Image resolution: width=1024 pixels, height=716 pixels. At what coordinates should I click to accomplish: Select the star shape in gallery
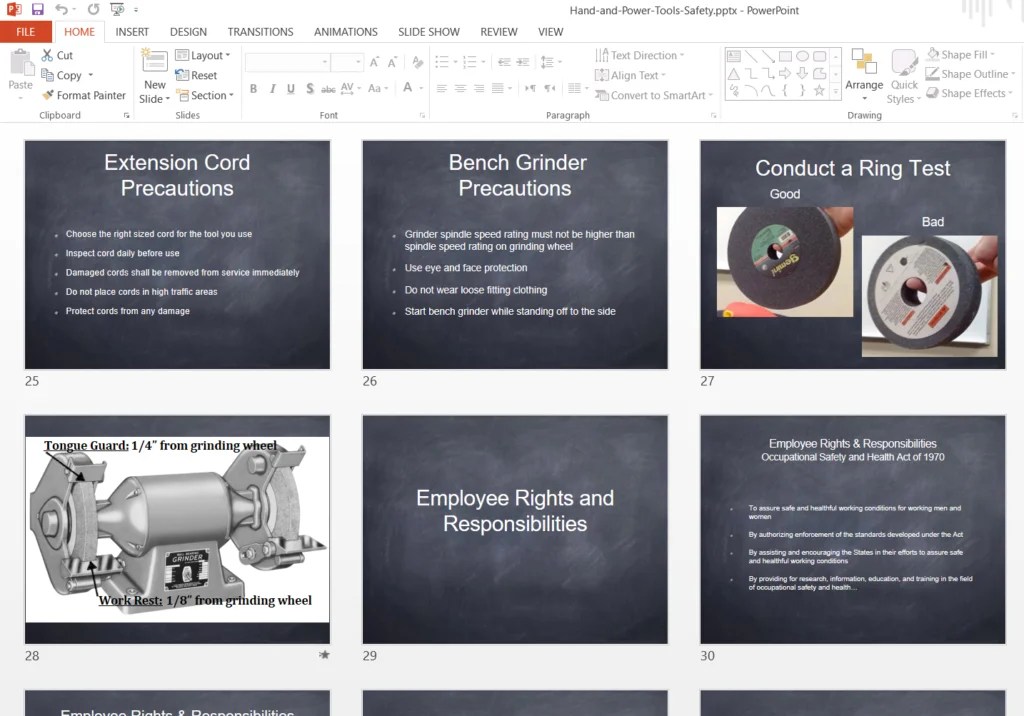819,91
